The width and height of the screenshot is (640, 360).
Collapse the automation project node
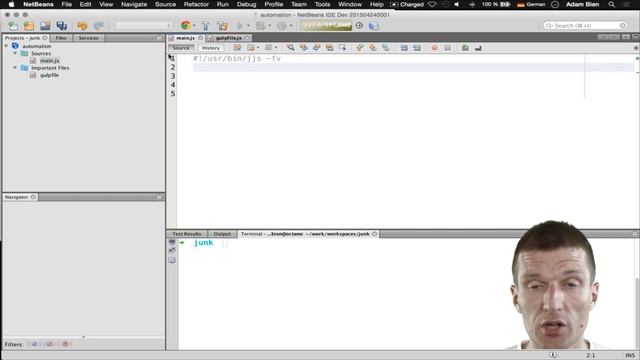pyautogui.click(x=6, y=46)
